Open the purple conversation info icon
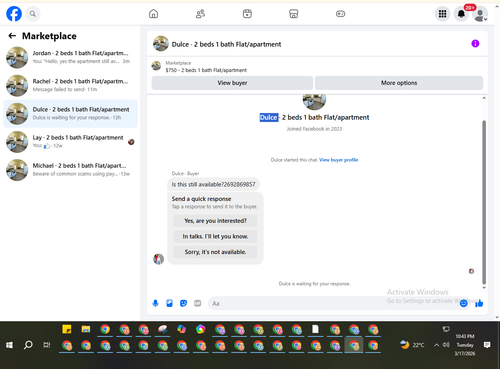This screenshot has width=500, height=369. [475, 44]
